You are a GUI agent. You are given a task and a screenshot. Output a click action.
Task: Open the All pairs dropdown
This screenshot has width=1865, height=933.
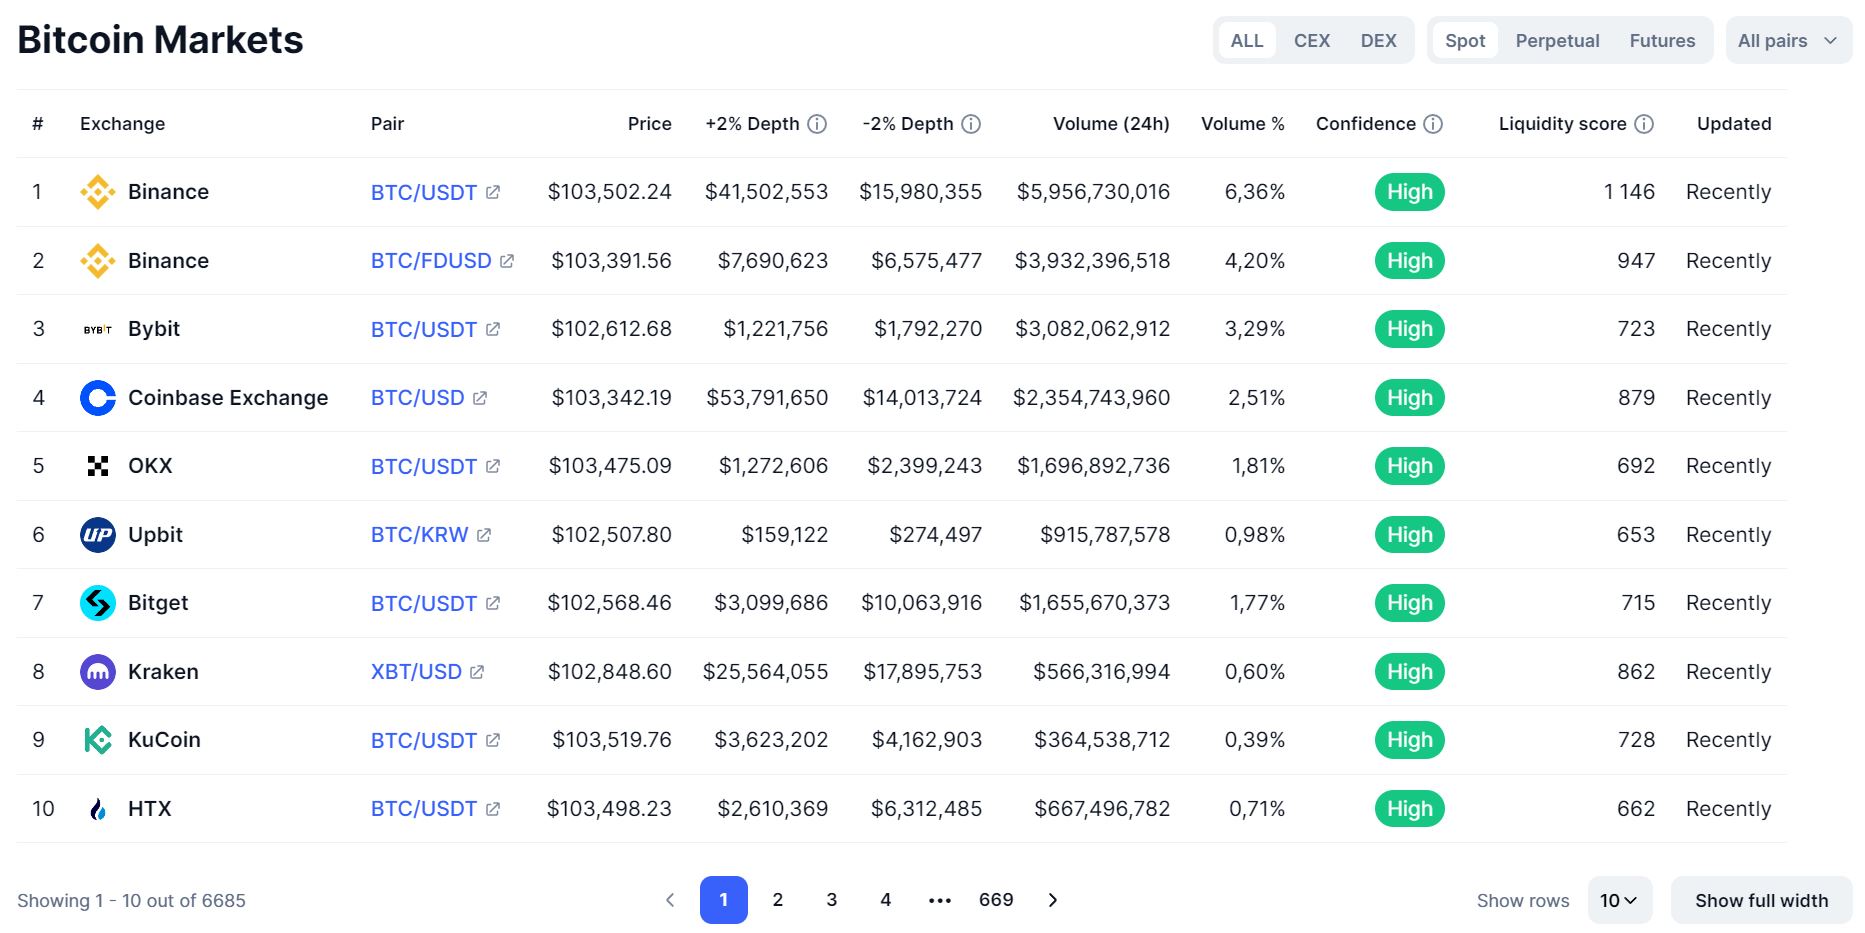(x=1788, y=41)
